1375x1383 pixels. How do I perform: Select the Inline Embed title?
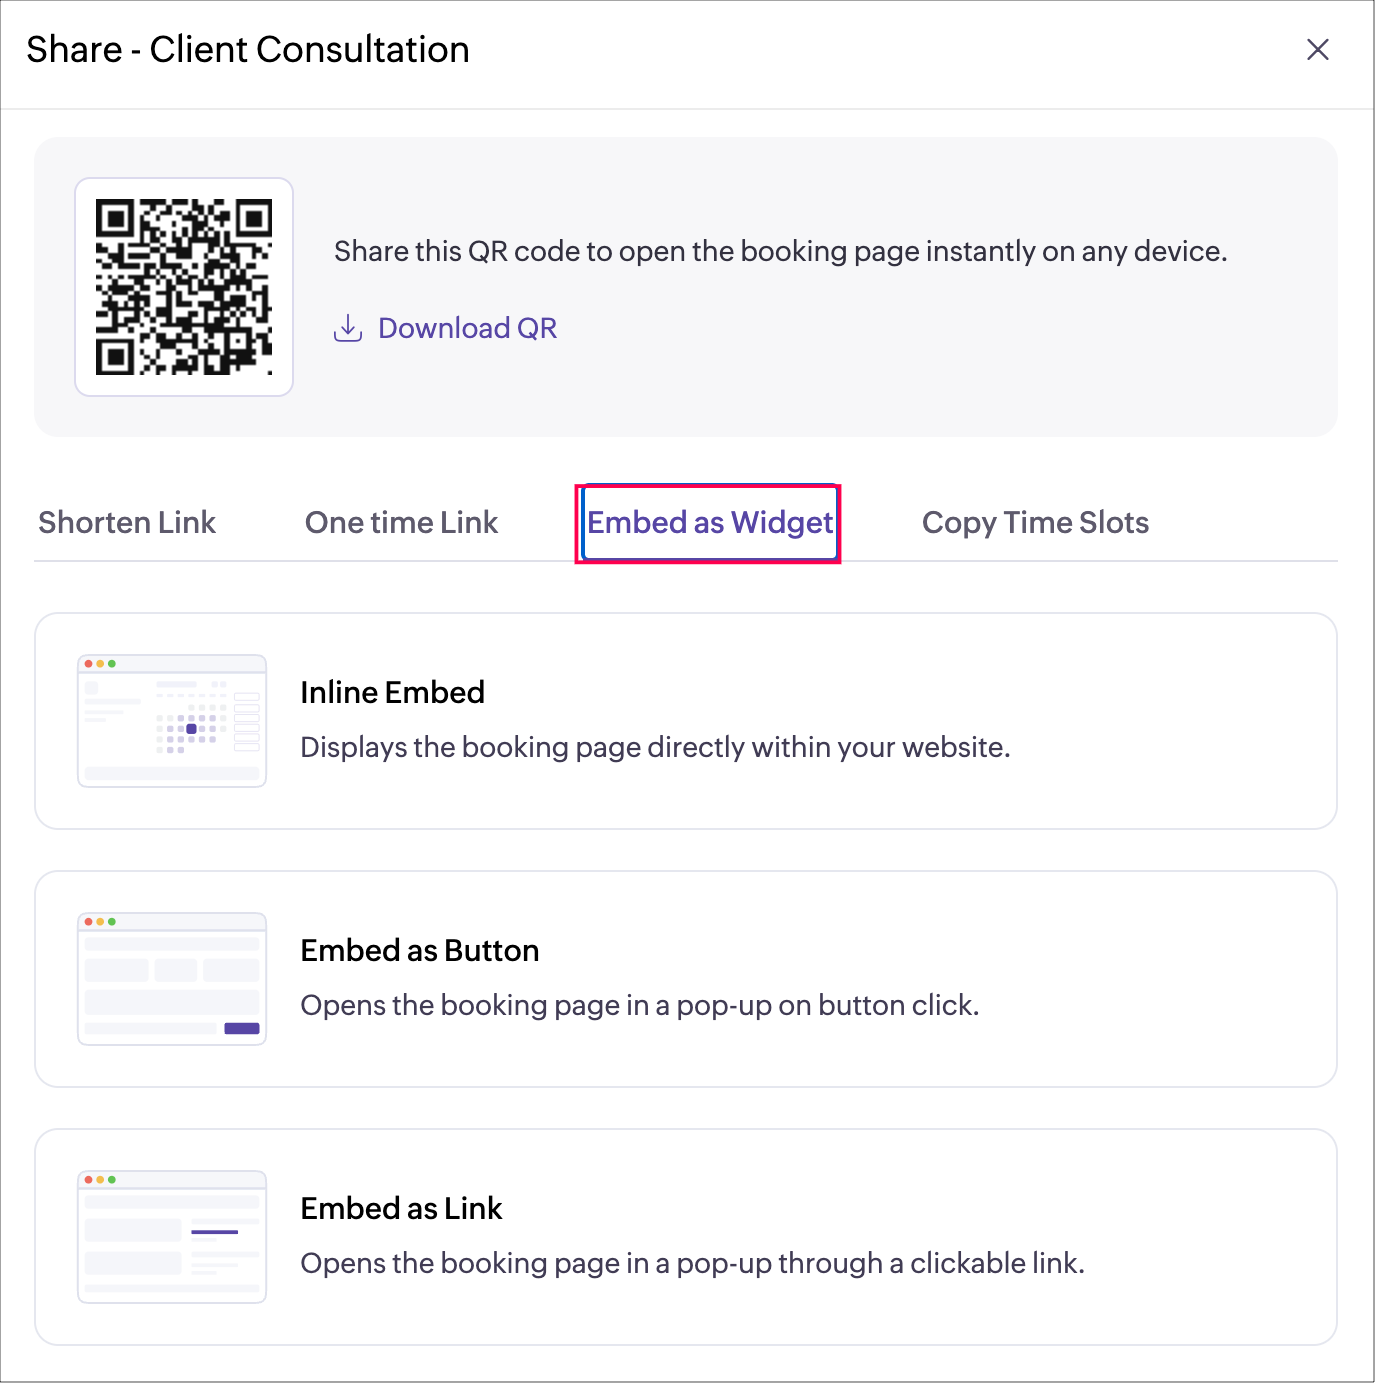pyautogui.click(x=392, y=692)
